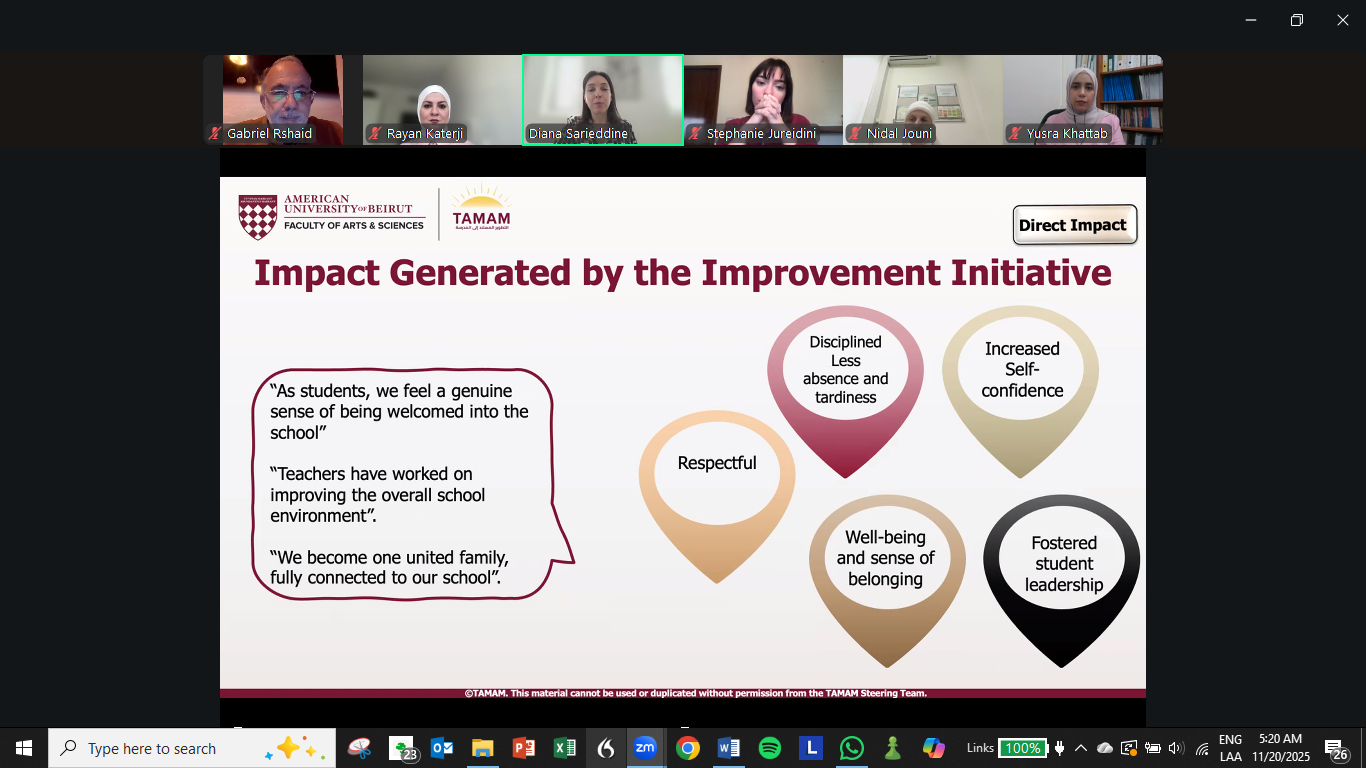
Task: Click the Windows Start button
Action: pos(24,748)
